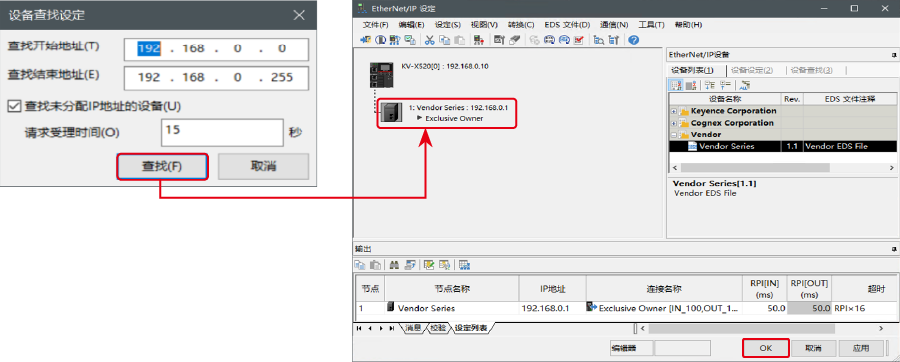Click the OK button
The width and height of the screenshot is (900, 362).
766,348
